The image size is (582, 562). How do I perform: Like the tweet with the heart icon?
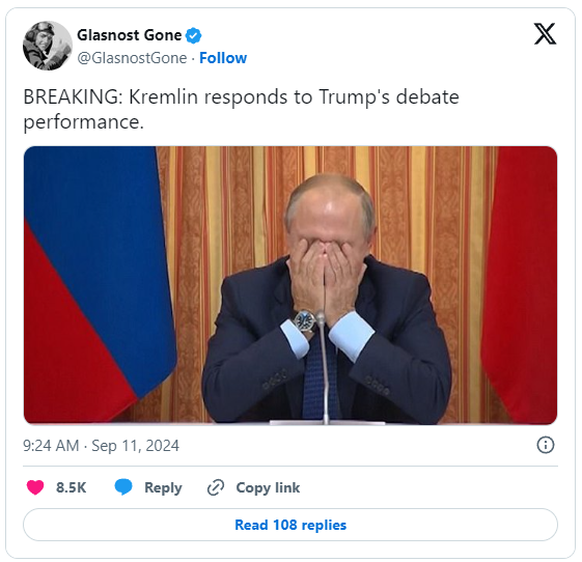click(x=35, y=487)
